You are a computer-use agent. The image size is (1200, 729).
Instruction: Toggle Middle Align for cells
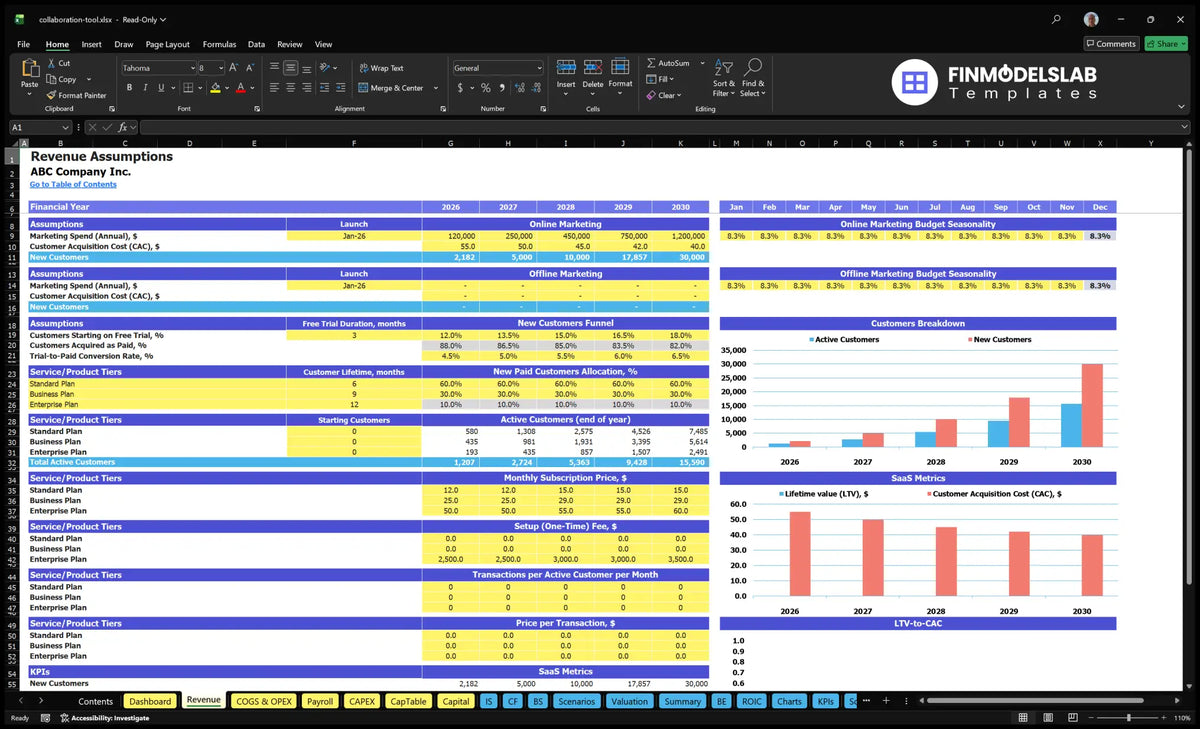(x=290, y=68)
